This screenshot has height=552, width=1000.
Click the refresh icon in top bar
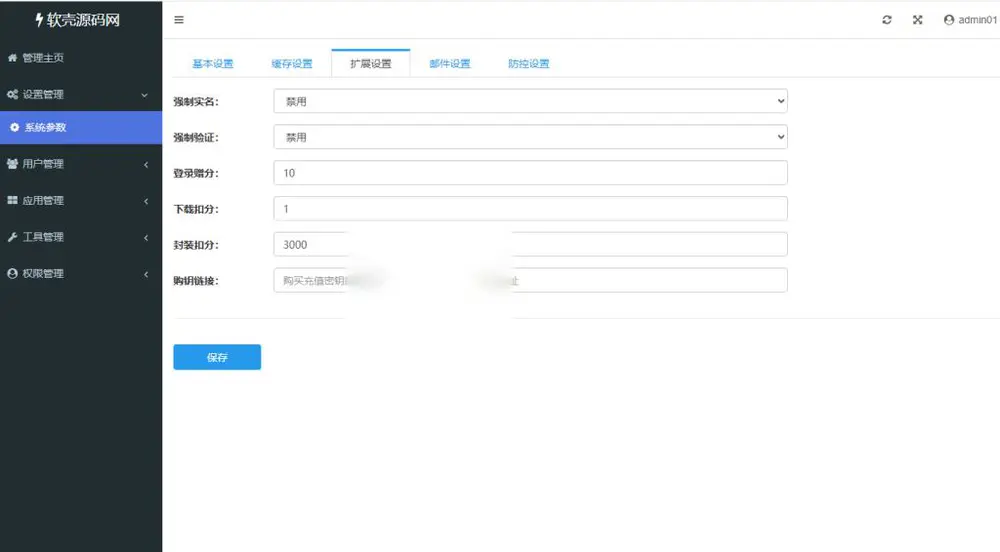(x=886, y=20)
